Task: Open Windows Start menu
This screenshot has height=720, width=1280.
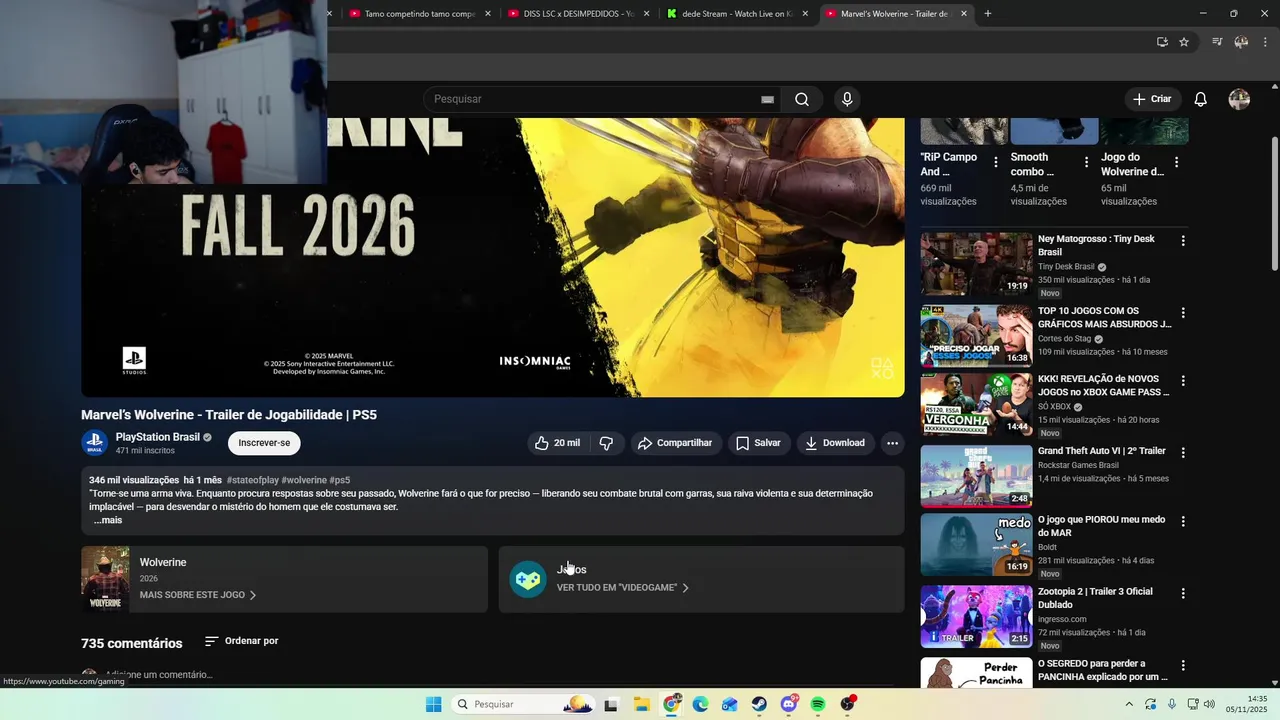Action: (433, 704)
